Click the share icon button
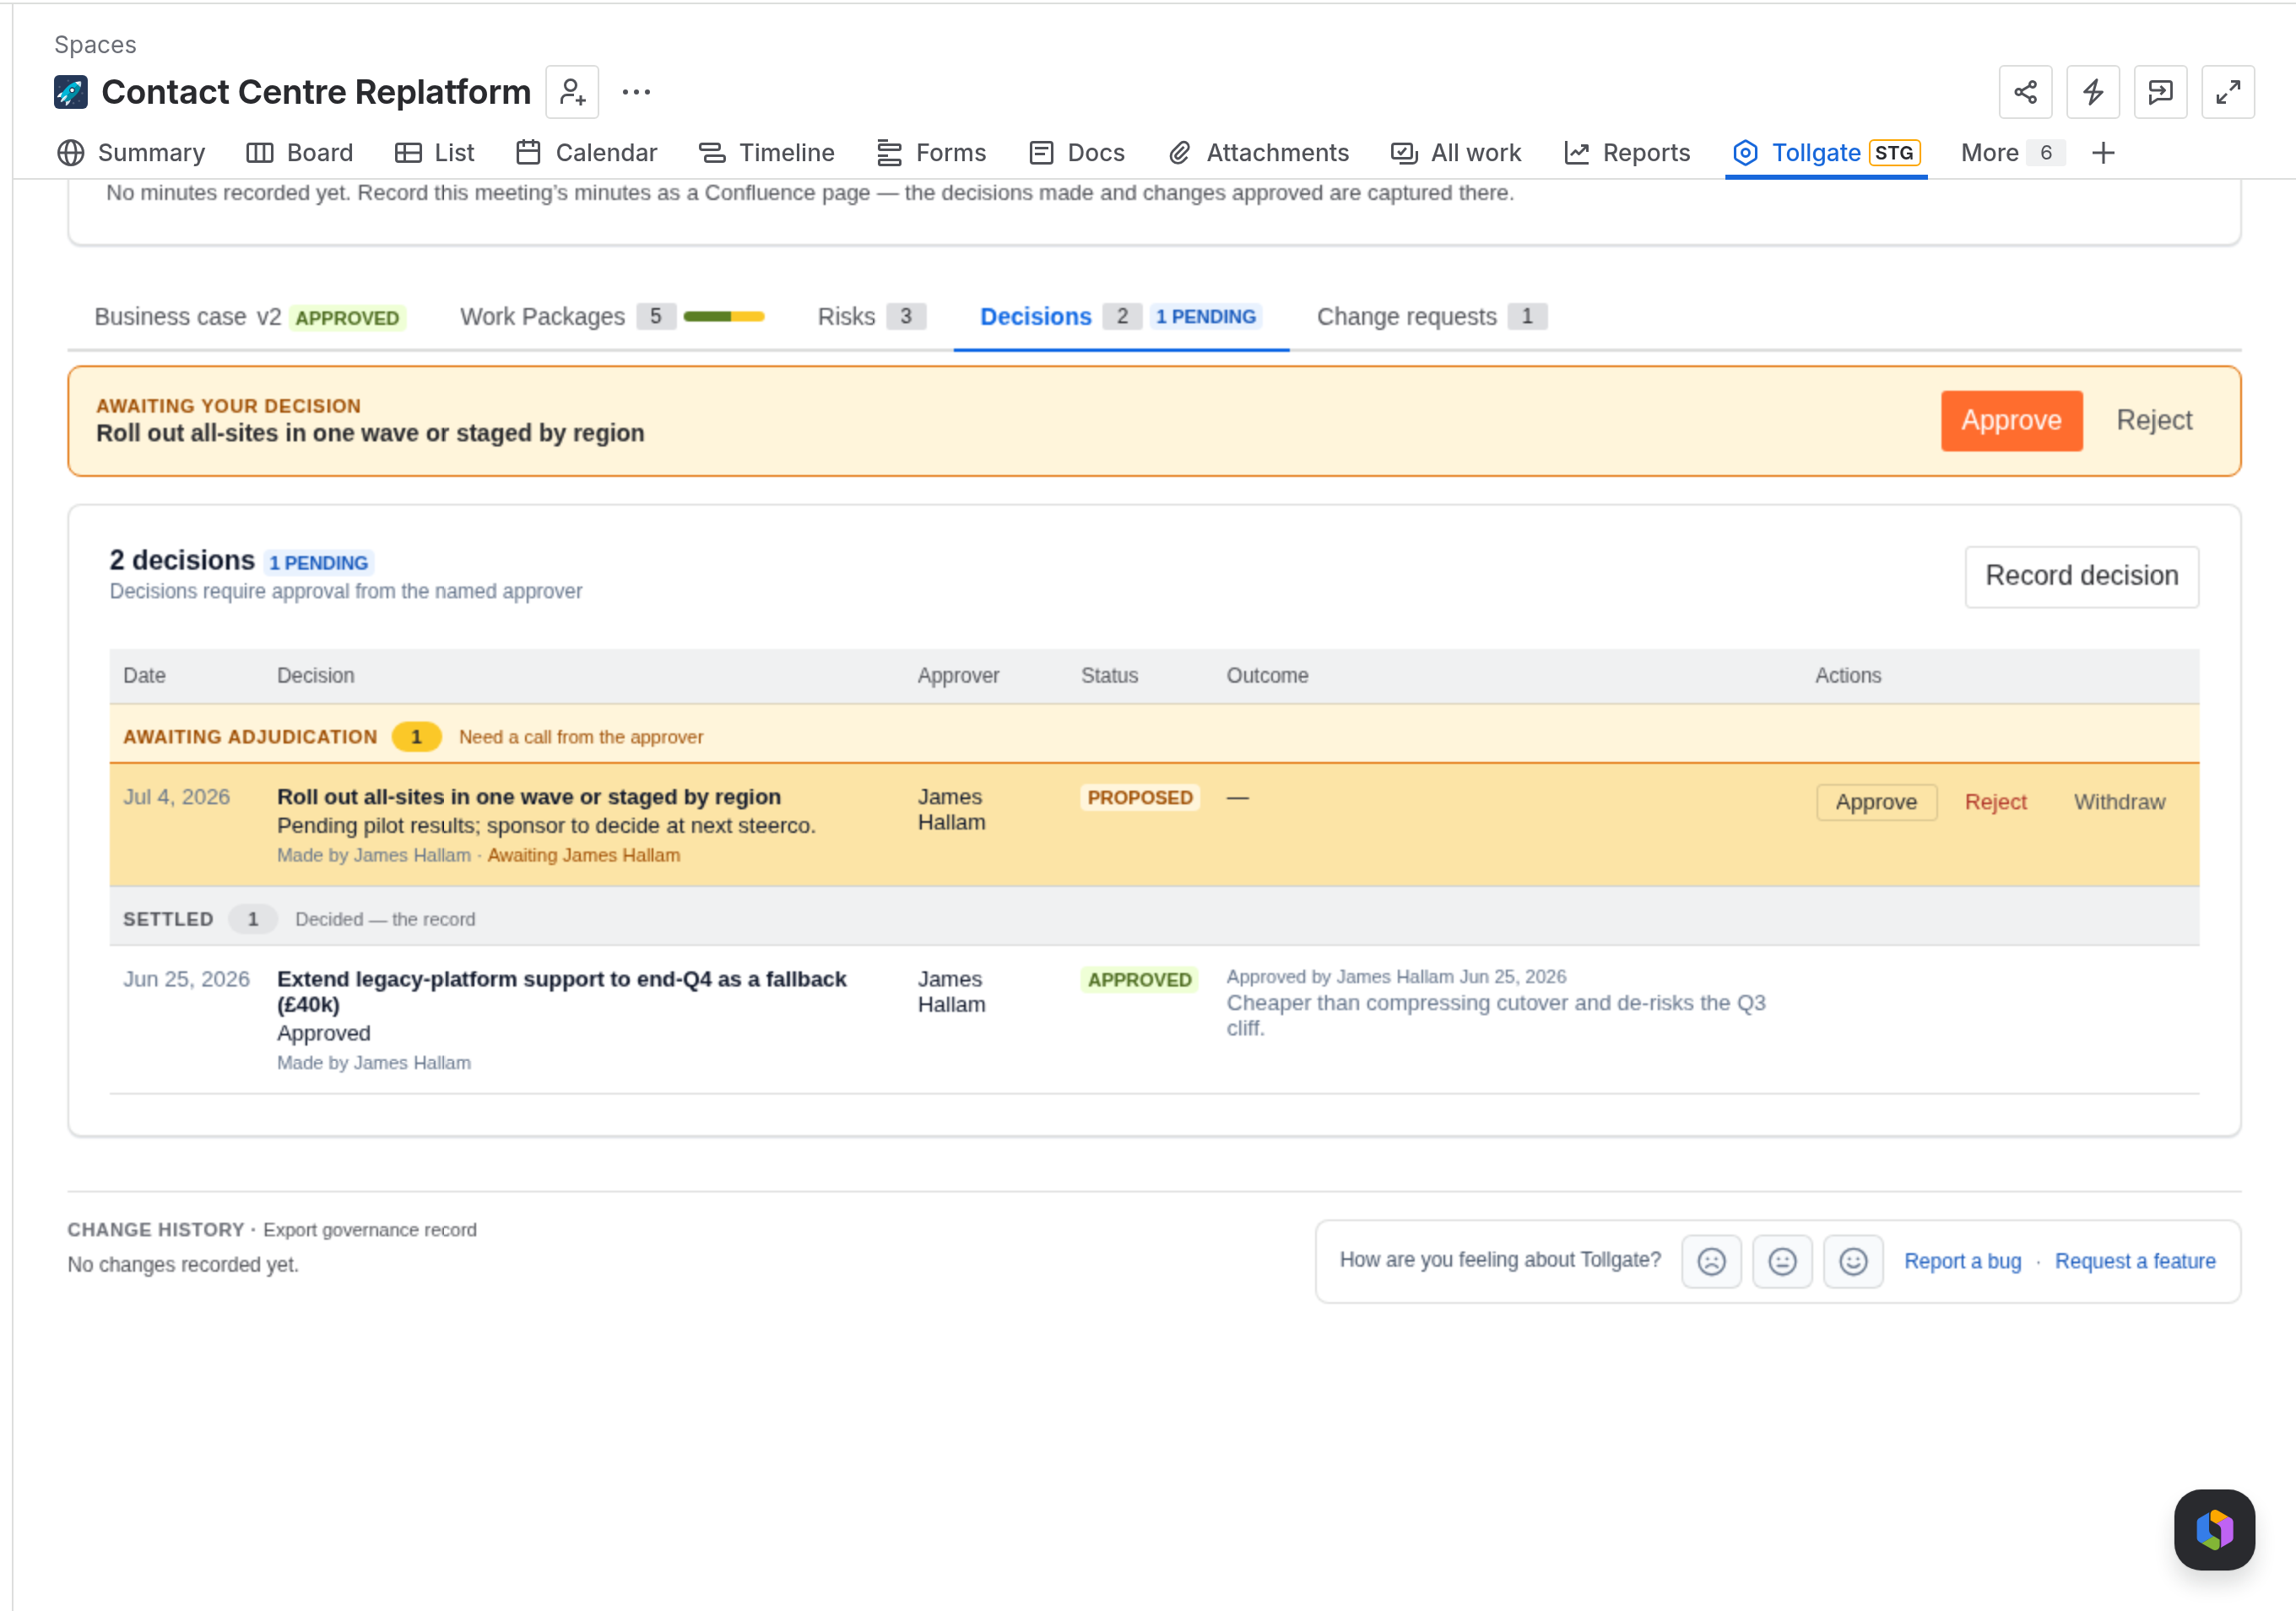 (2025, 92)
